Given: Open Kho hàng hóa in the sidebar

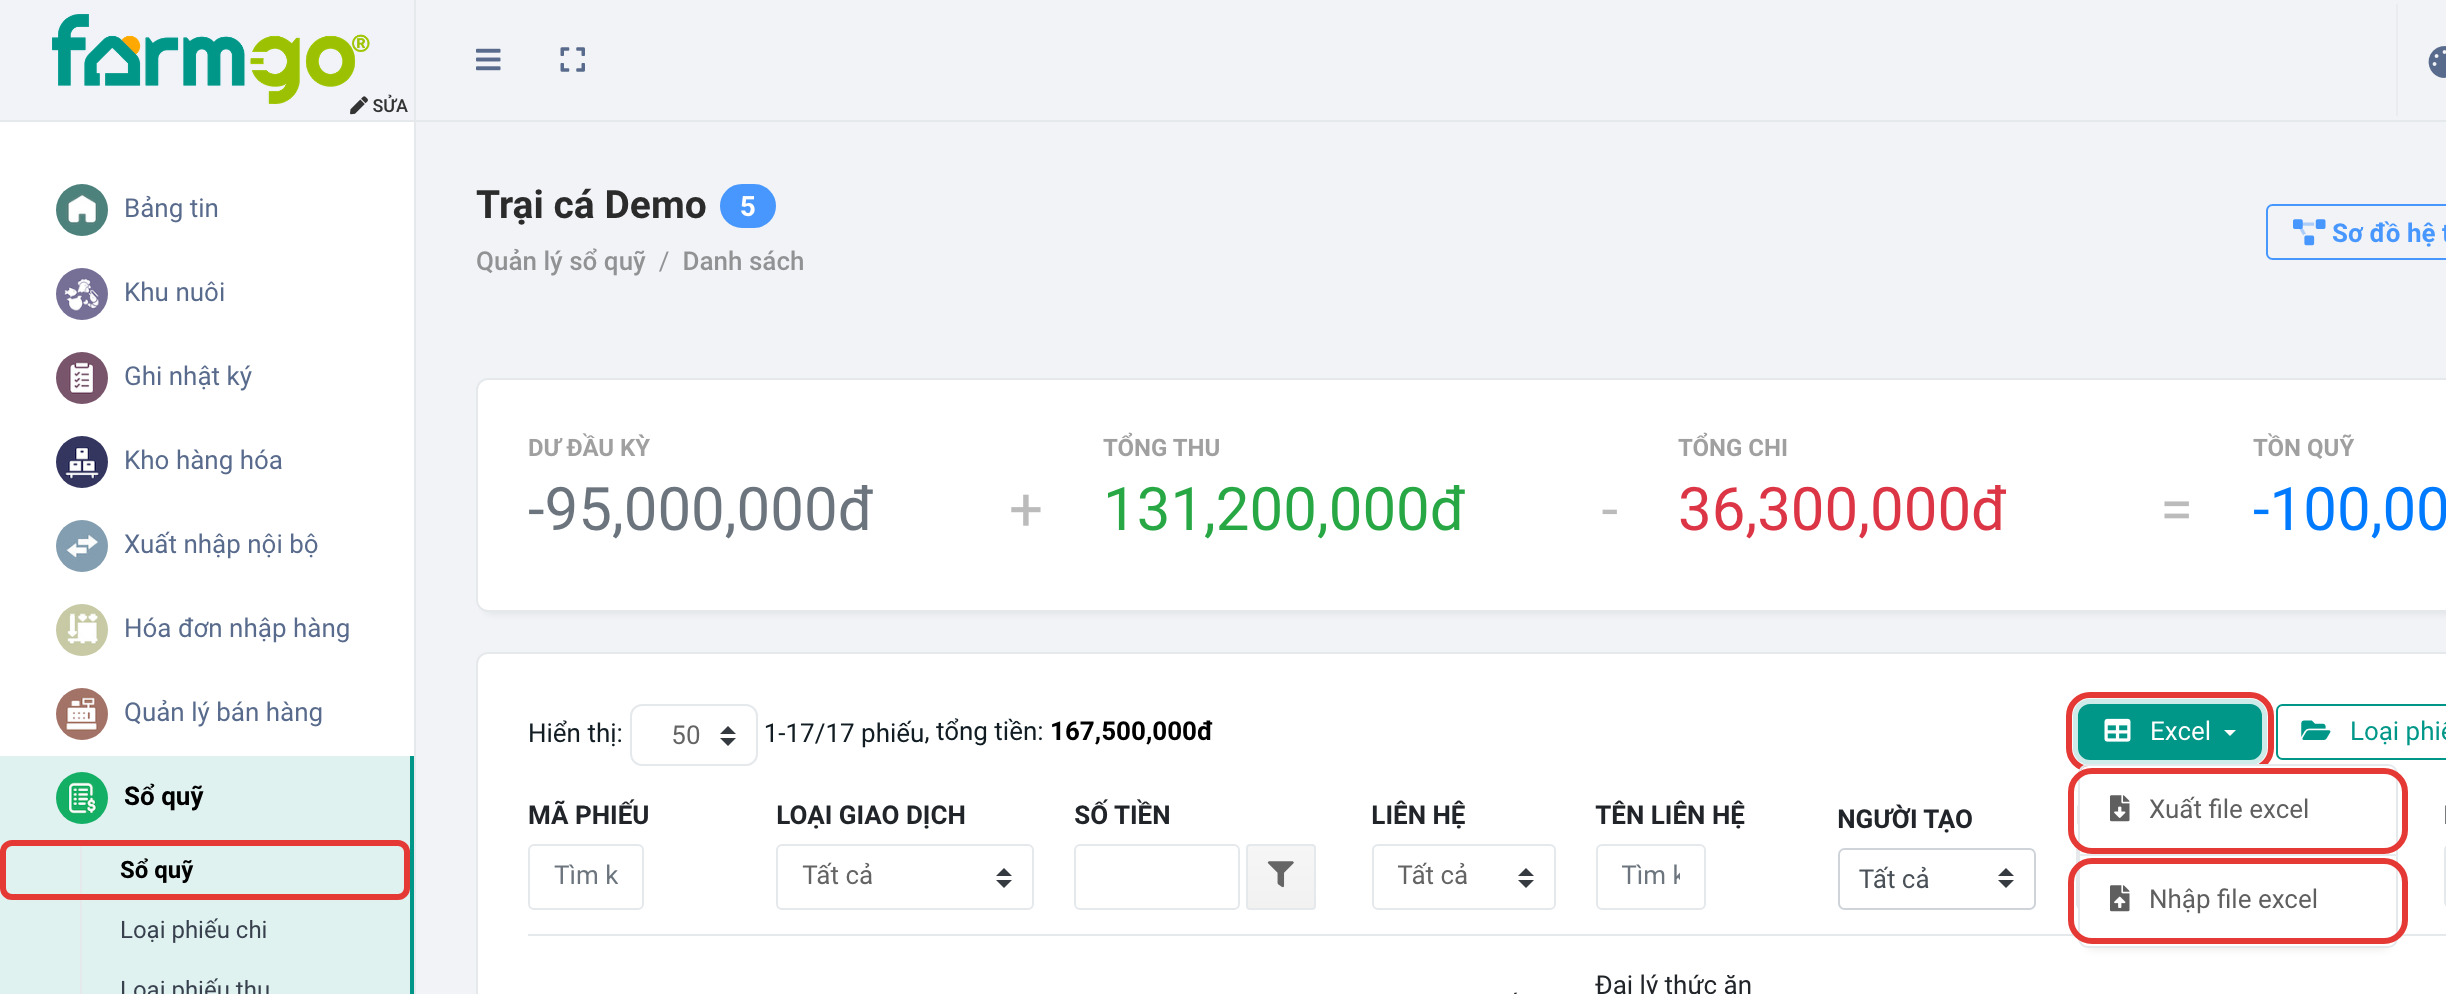Looking at the screenshot, I should 203,461.
